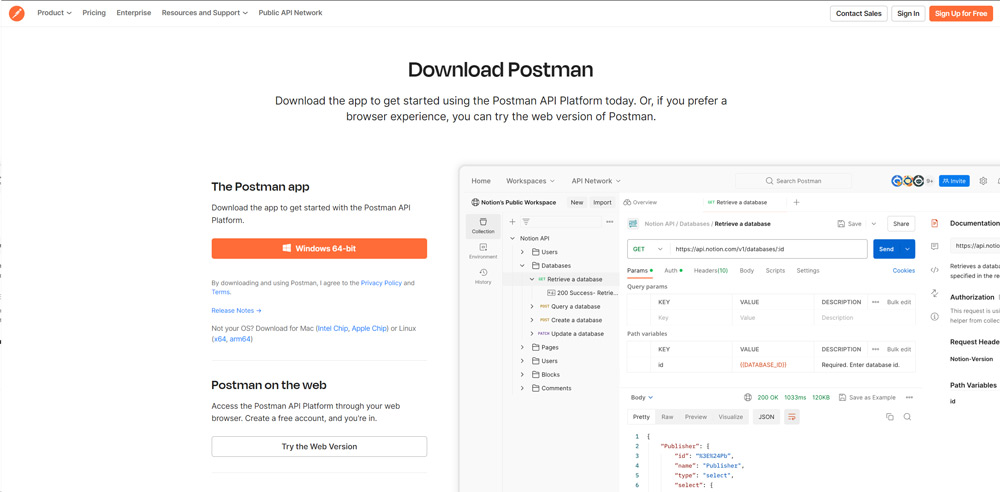Open a new request tab with plus icon

click(796, 202)
